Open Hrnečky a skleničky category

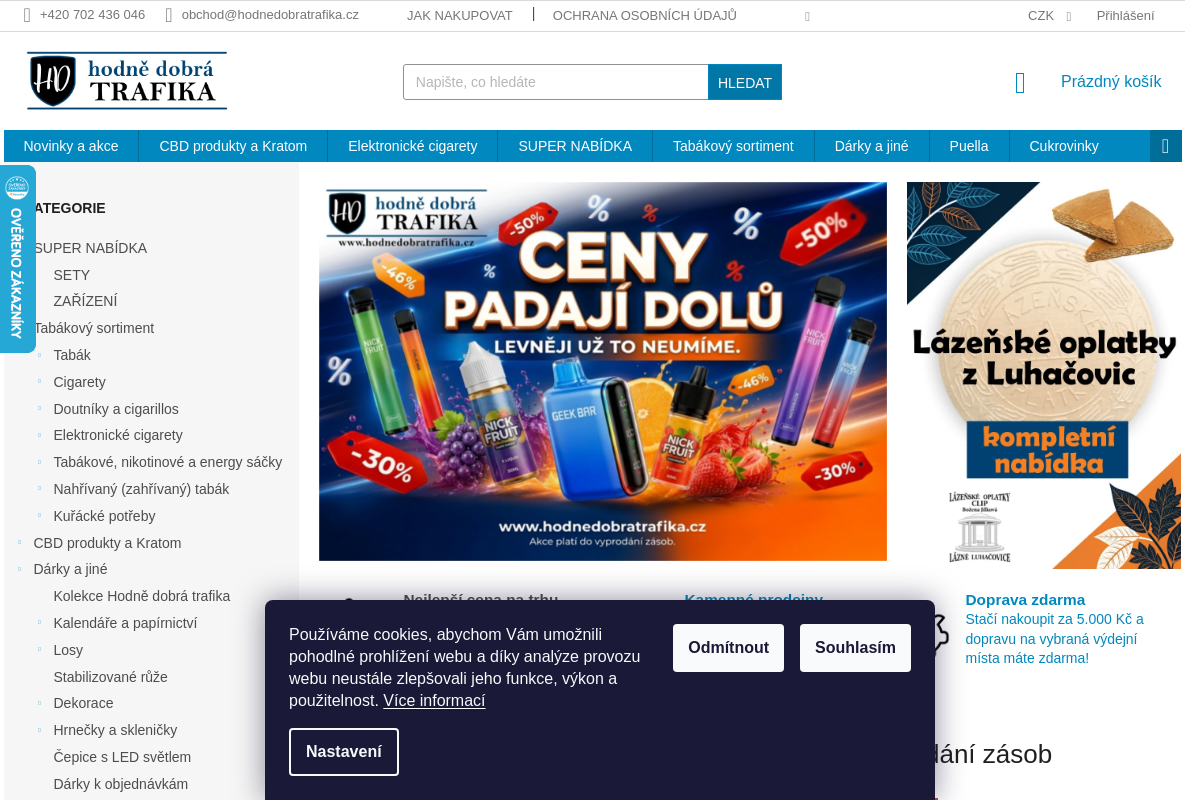click(x=115, y=730)
